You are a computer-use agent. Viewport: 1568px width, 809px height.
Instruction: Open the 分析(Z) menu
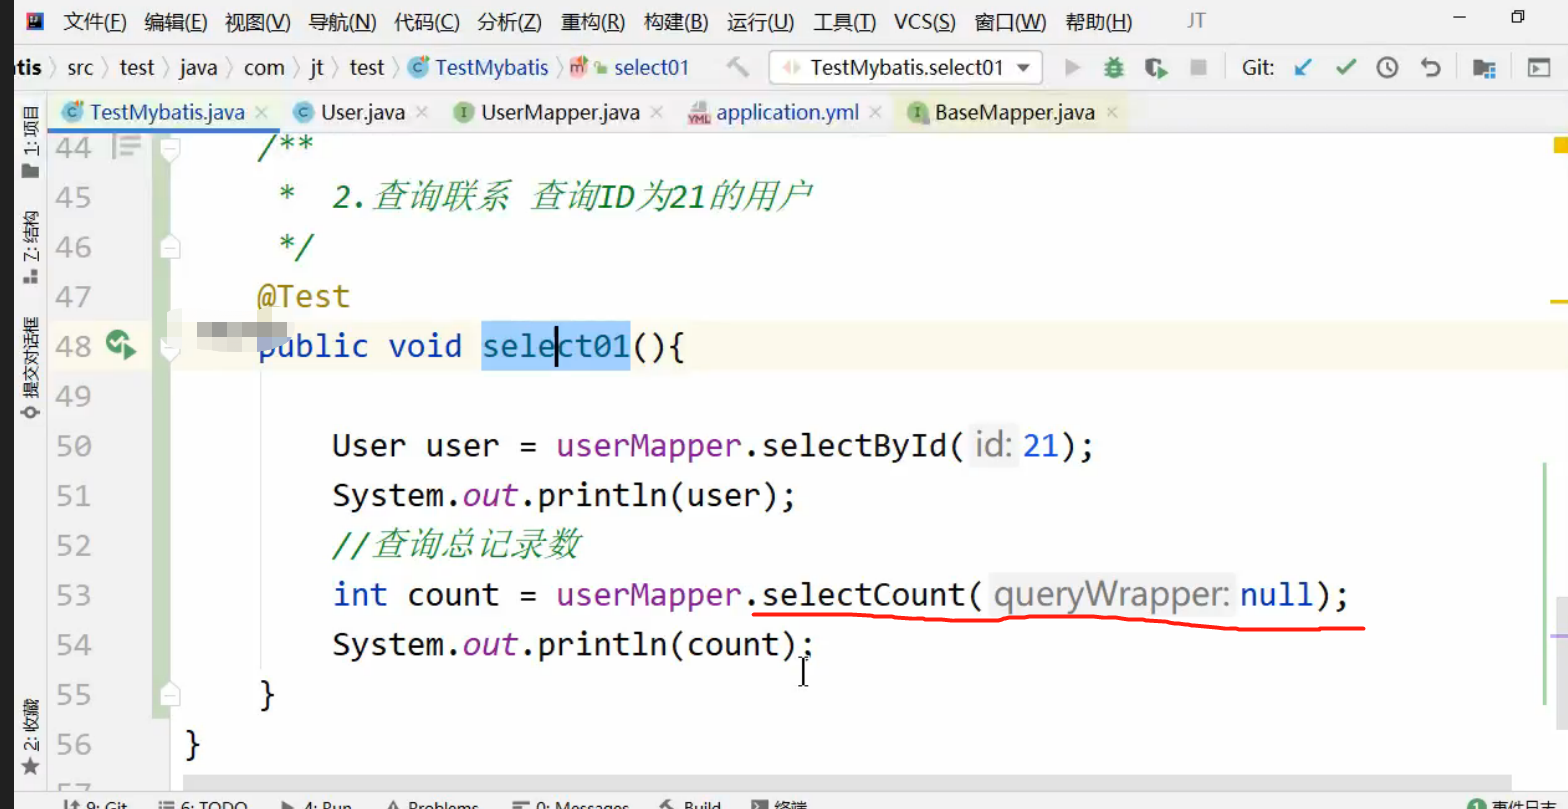[510, 21]
